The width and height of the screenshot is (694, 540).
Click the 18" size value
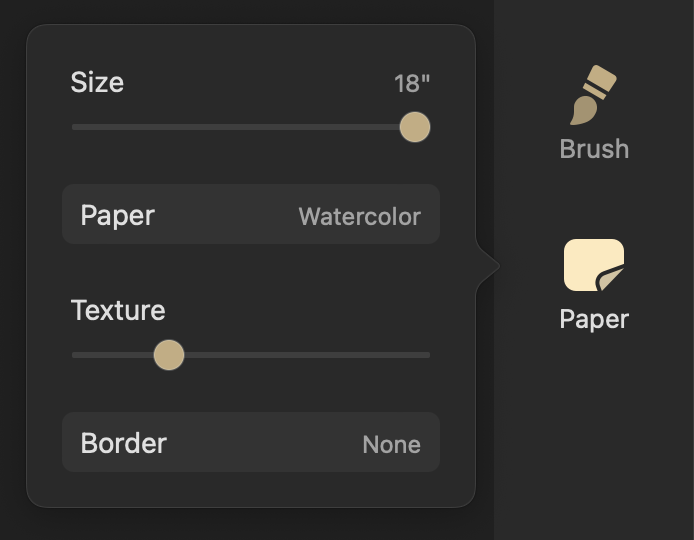click(412, 84)
